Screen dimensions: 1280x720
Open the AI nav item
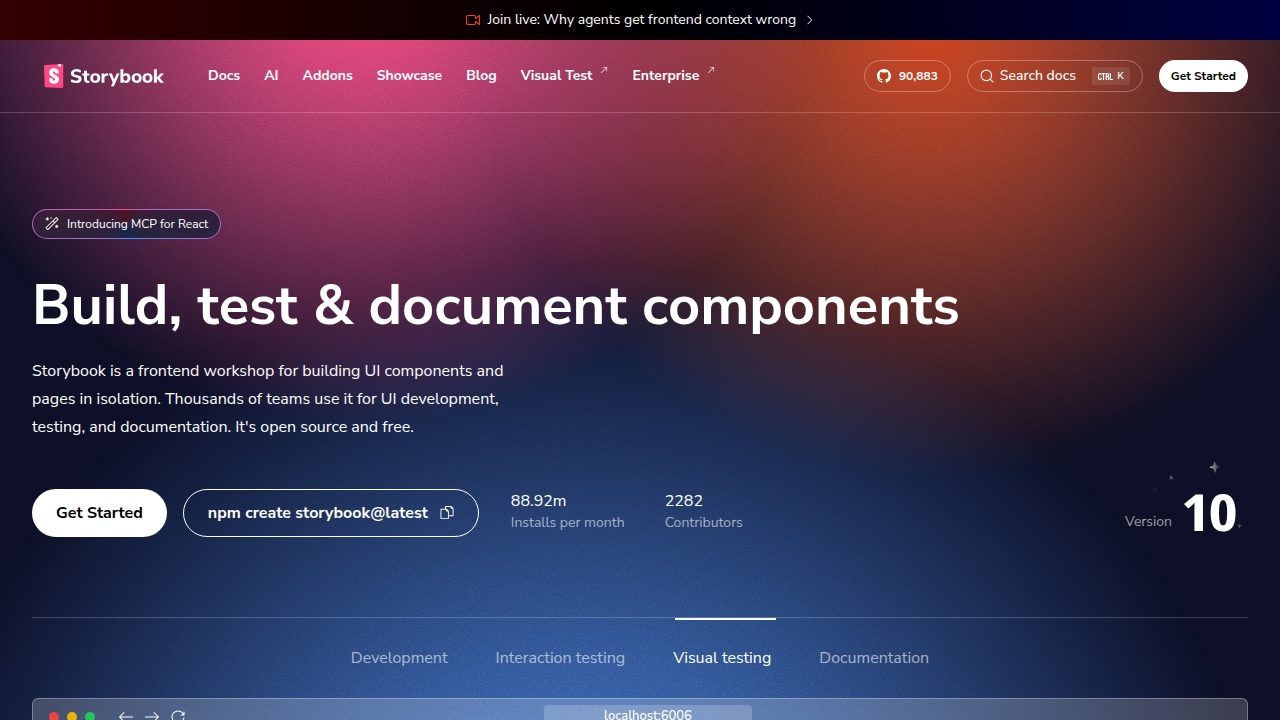pyautogui.click(x=271, y=76)
